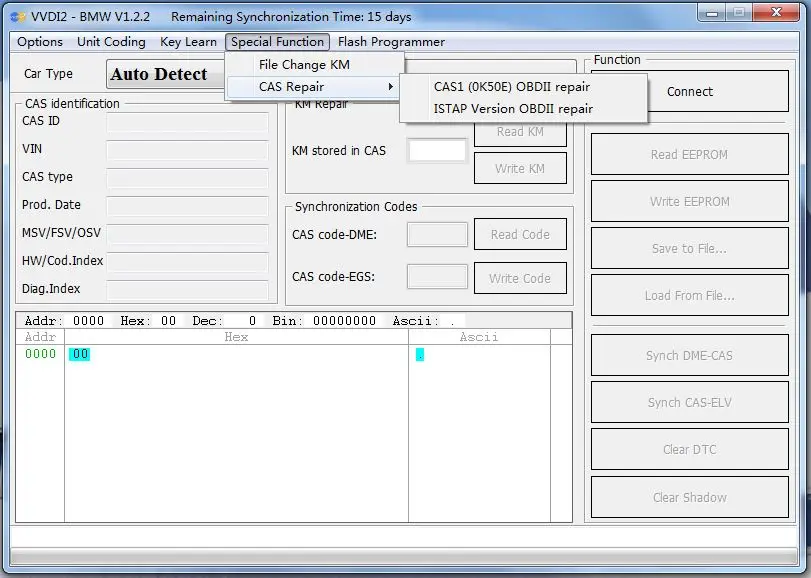811x578 pixels.
Task: Click the Read Code button
Action: coord(520,234)
